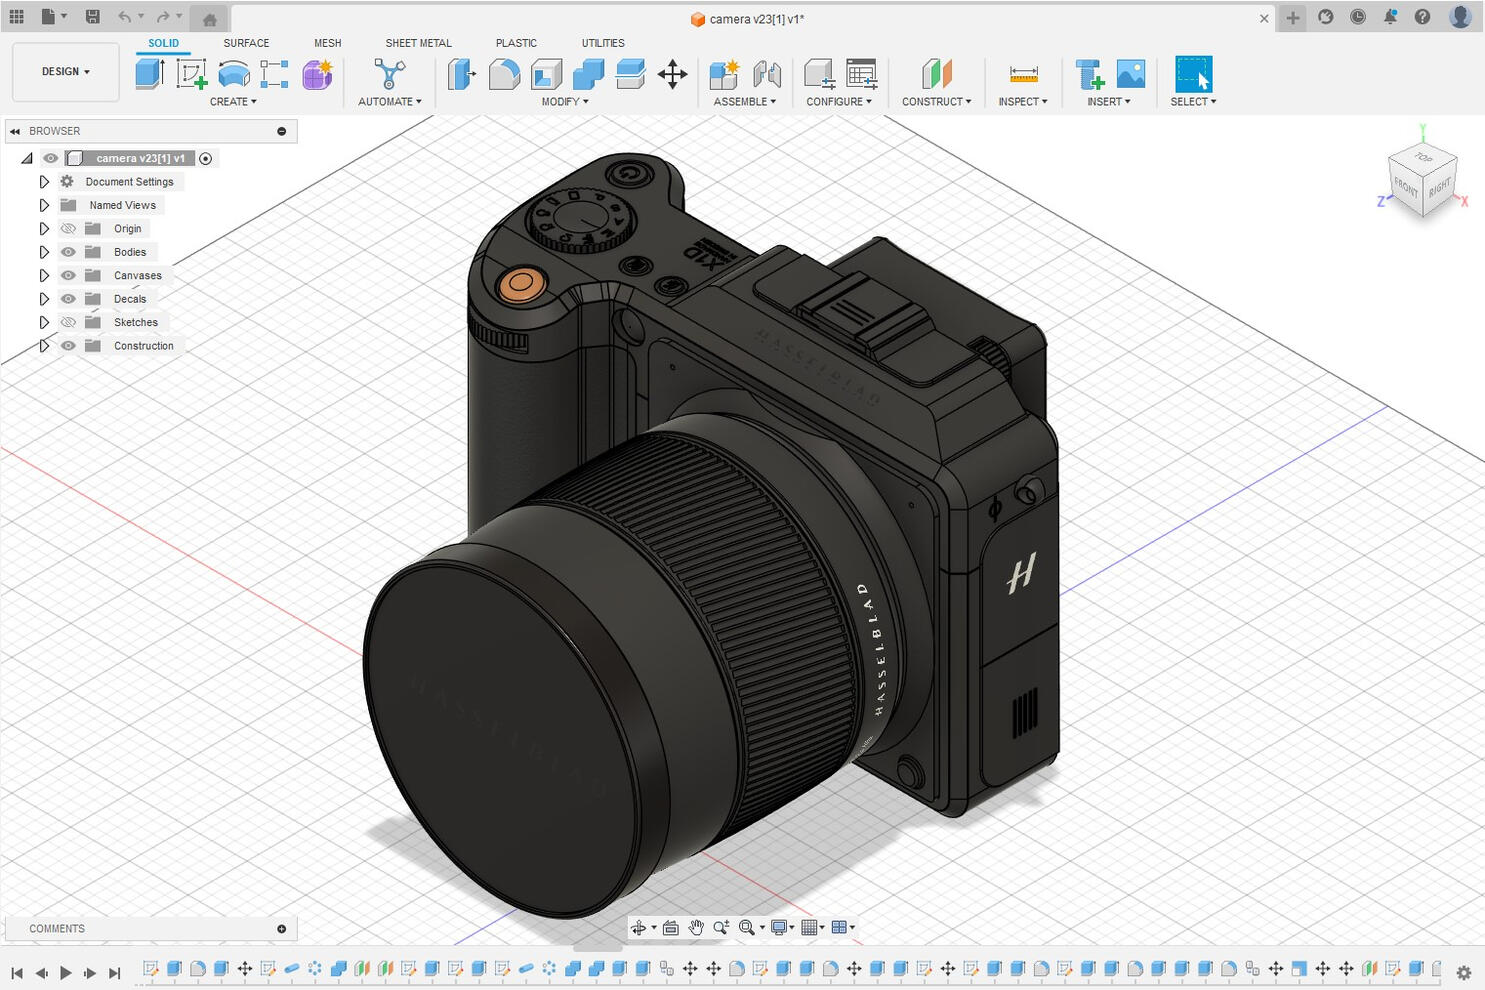Viewport: 1485px width, 990px height.
Task: Hide the Bodies folder visibility
Action: (x=68, y=252)
